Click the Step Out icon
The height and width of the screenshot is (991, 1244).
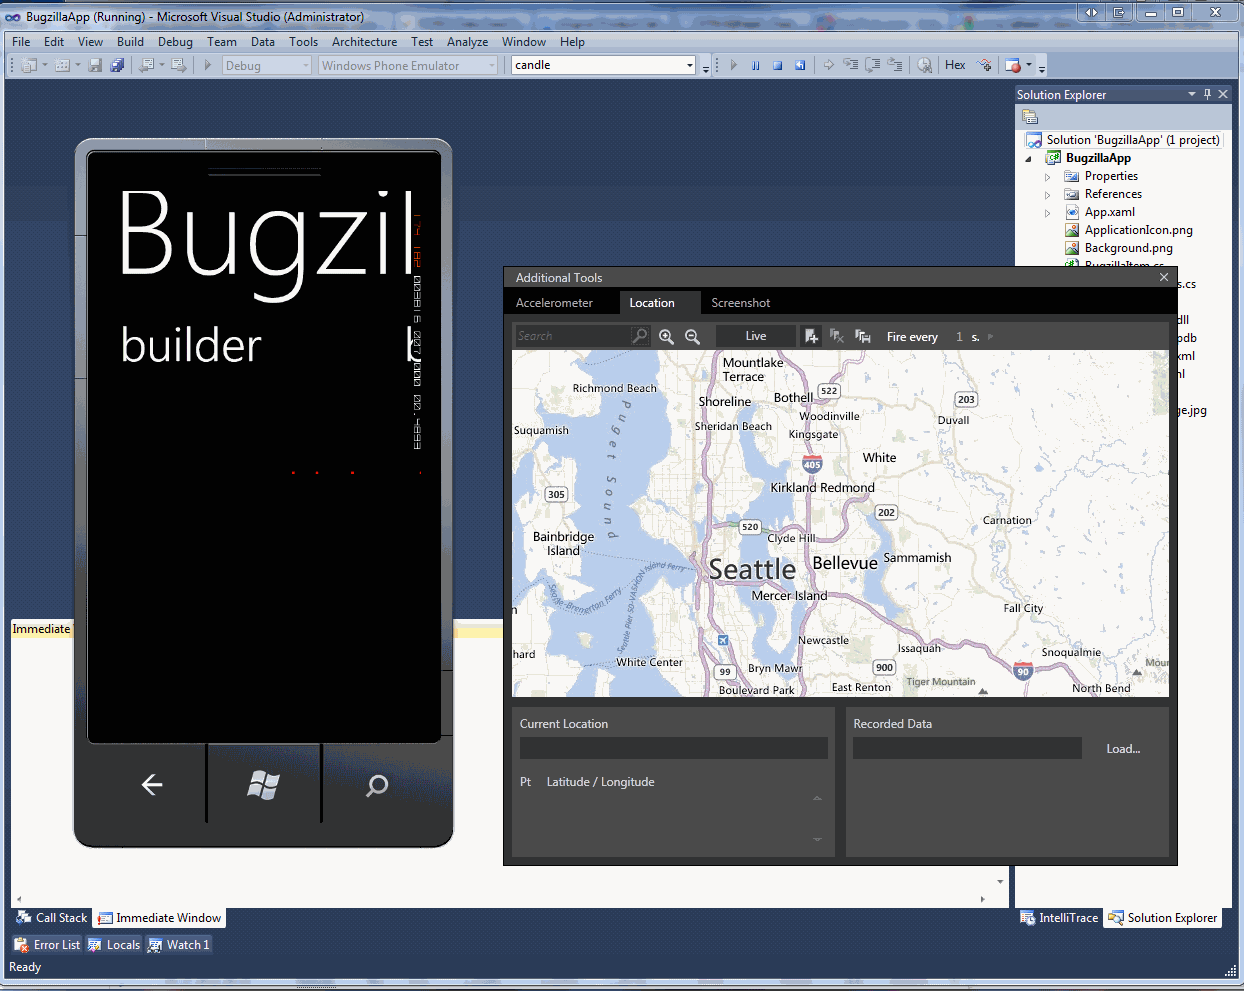point(895,65)
